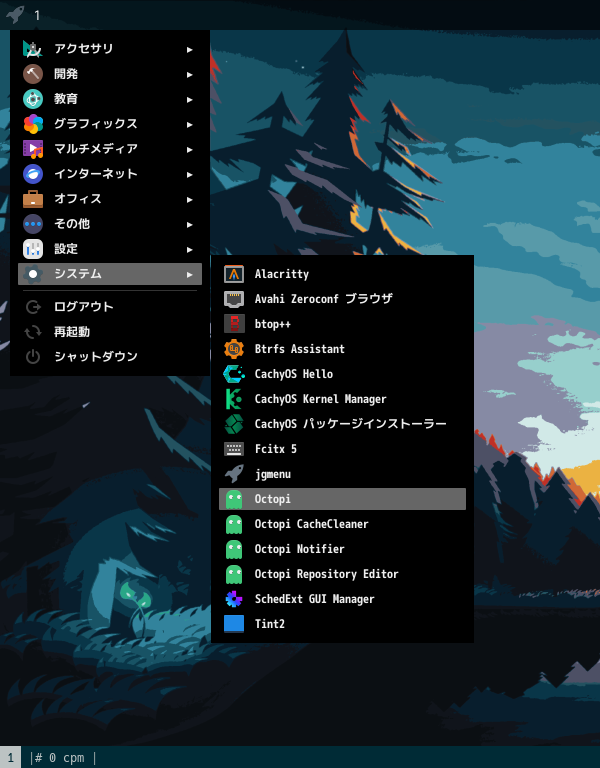This screenshot has width=600, height=768.
Task: Click the jgmenu rocket icon
Action: pos(234,474)
